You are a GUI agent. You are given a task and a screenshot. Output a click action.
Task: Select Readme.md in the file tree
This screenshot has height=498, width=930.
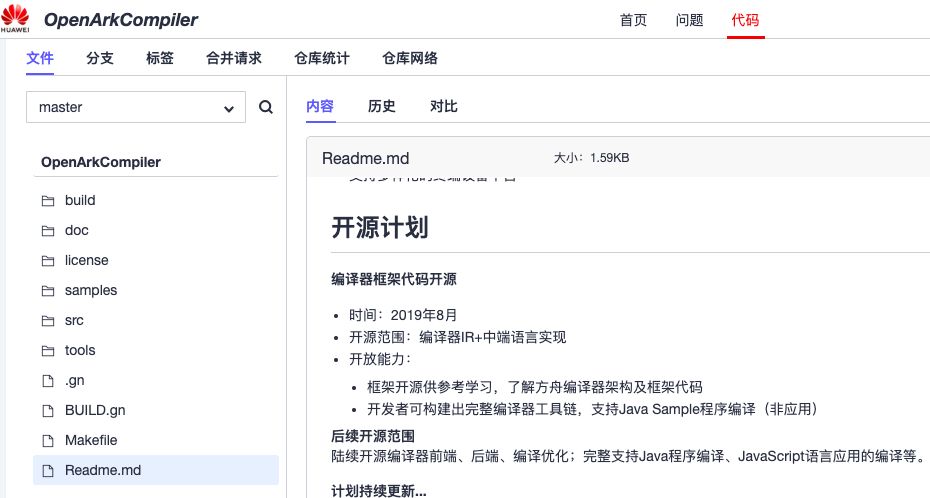coord(155,470)
